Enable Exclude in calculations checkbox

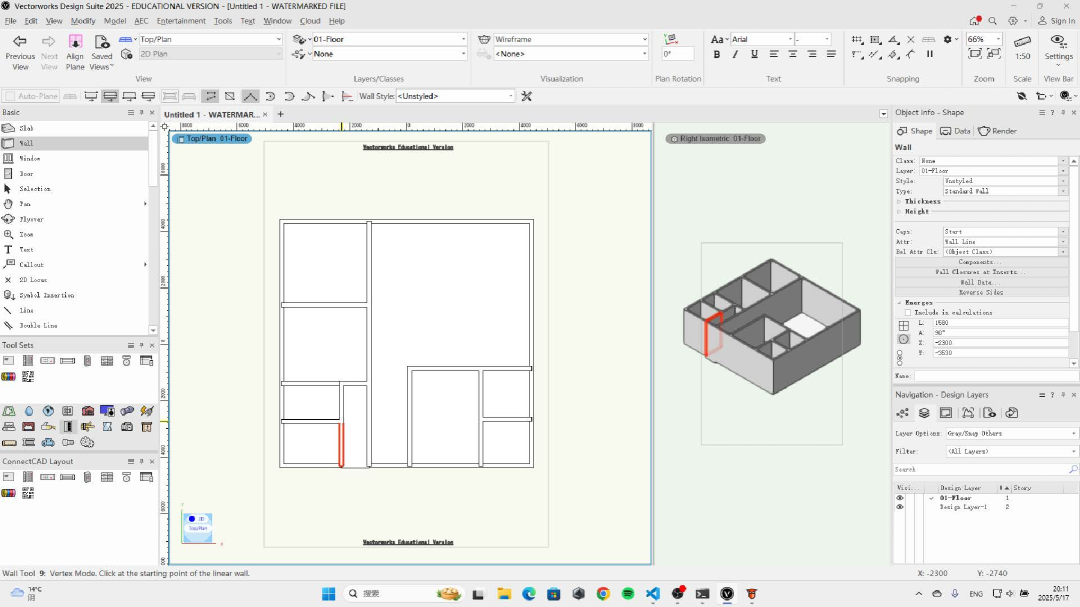pos(908,312)
